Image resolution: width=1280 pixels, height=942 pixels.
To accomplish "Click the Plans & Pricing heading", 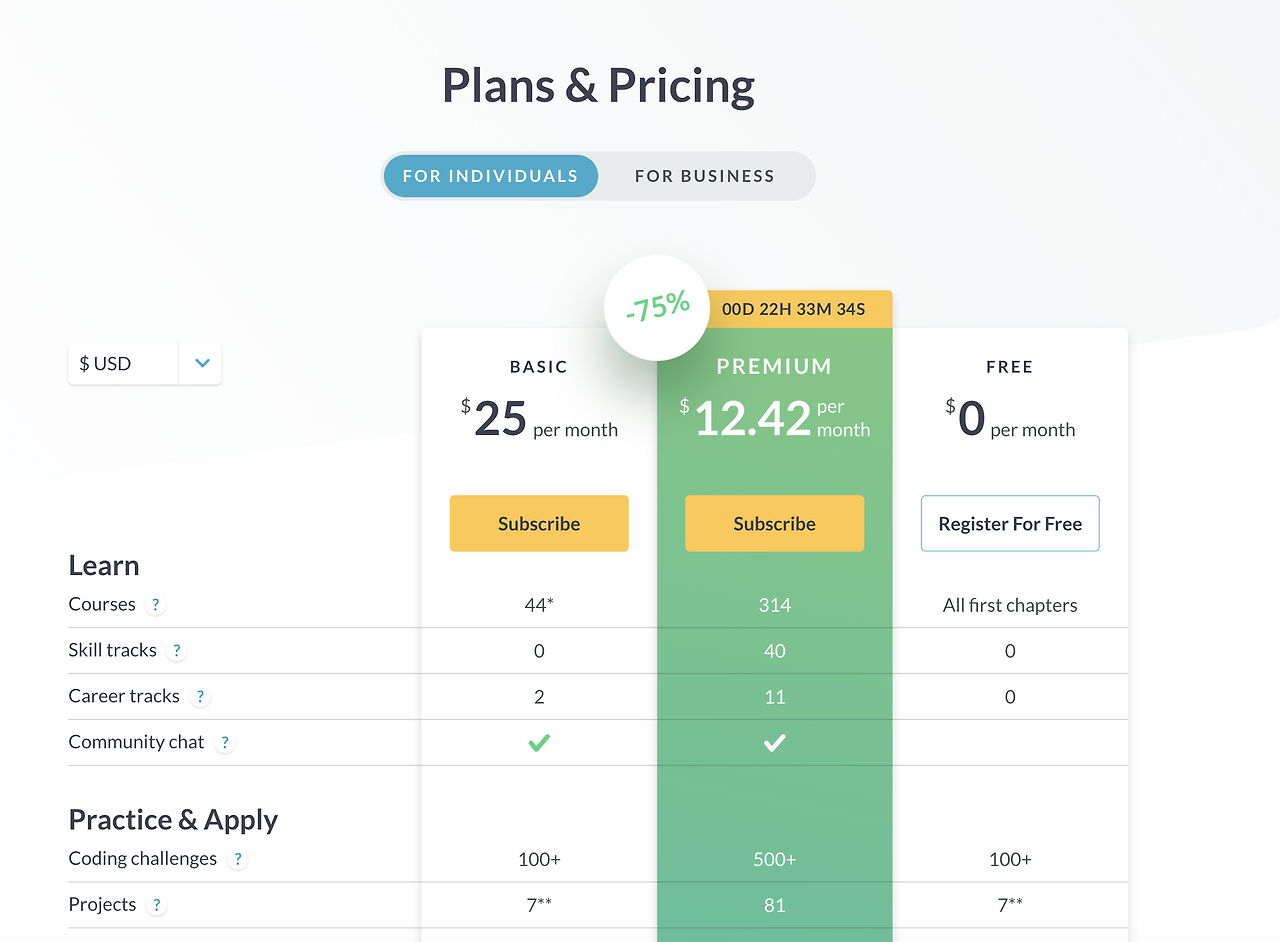I will pyautogui.click(x=598, y=86).
